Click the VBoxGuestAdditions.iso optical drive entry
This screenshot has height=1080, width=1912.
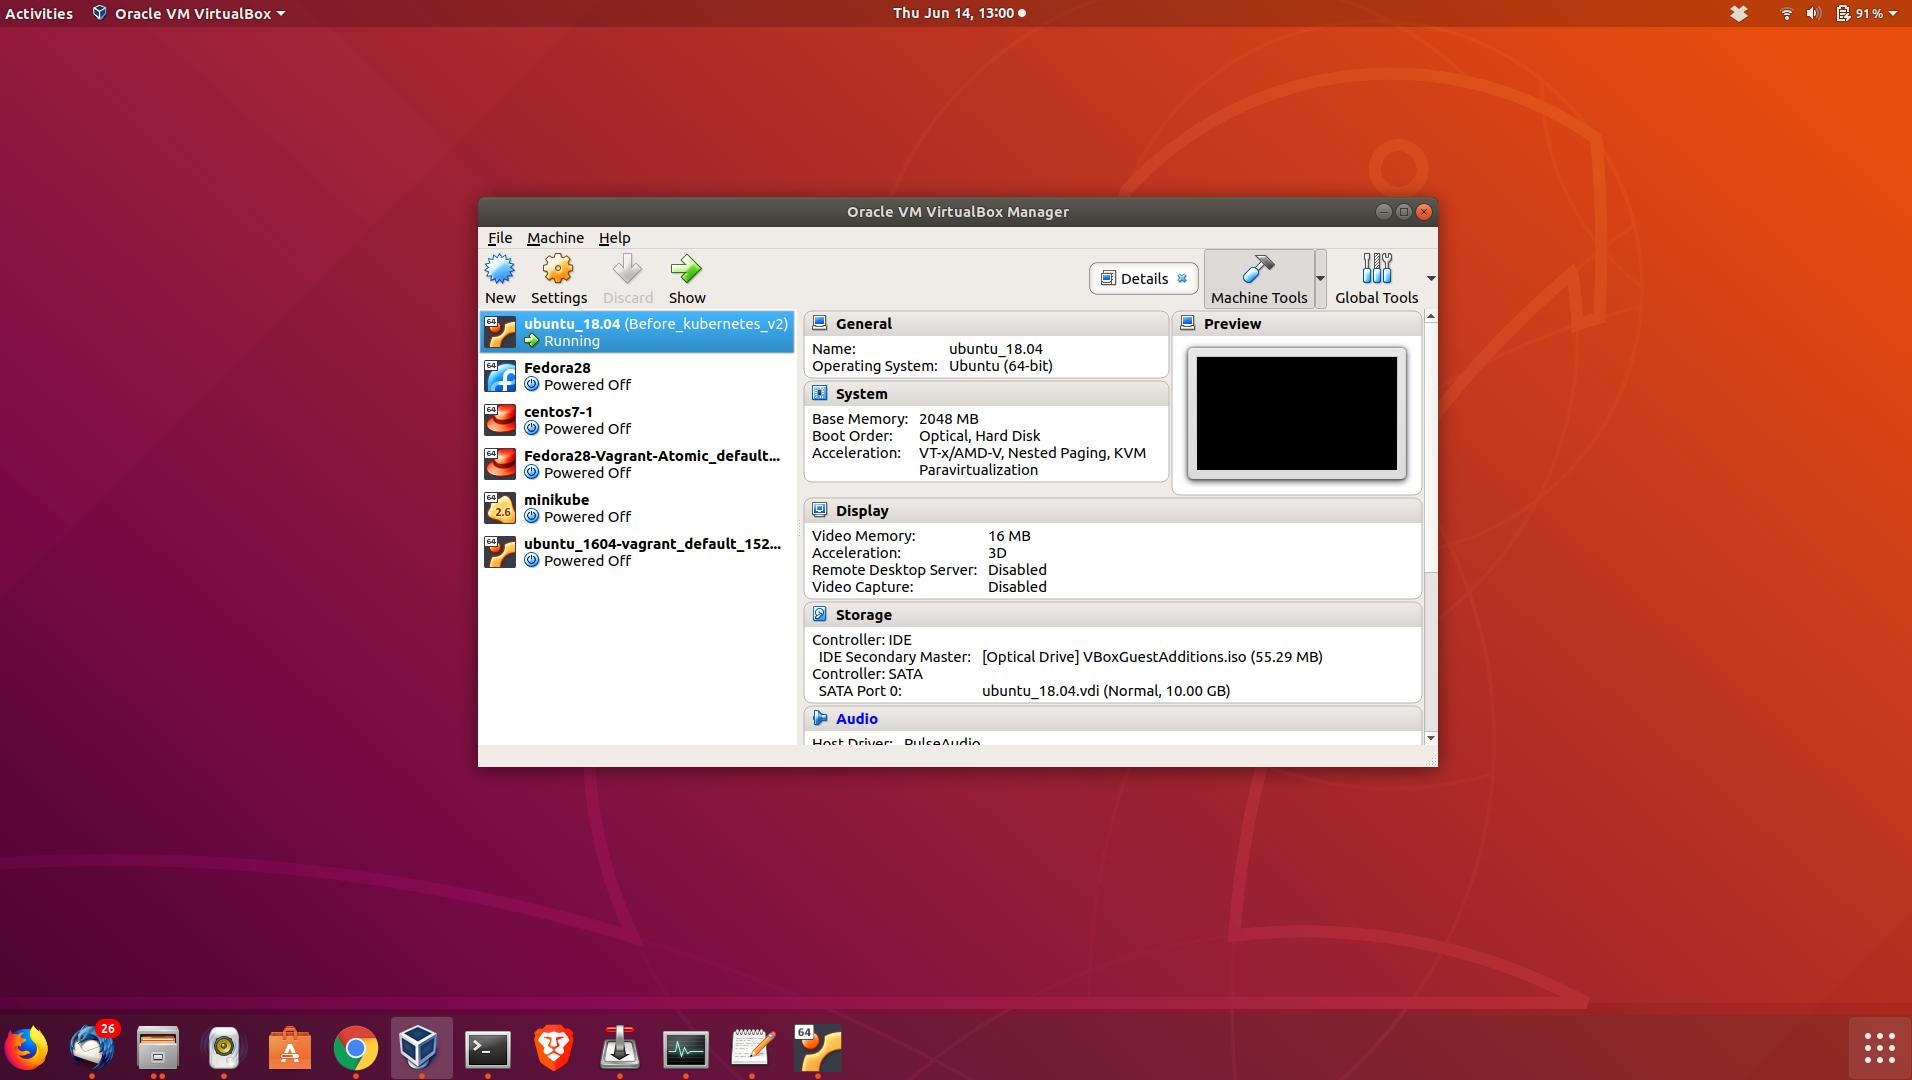click(x=1152, y=657)
